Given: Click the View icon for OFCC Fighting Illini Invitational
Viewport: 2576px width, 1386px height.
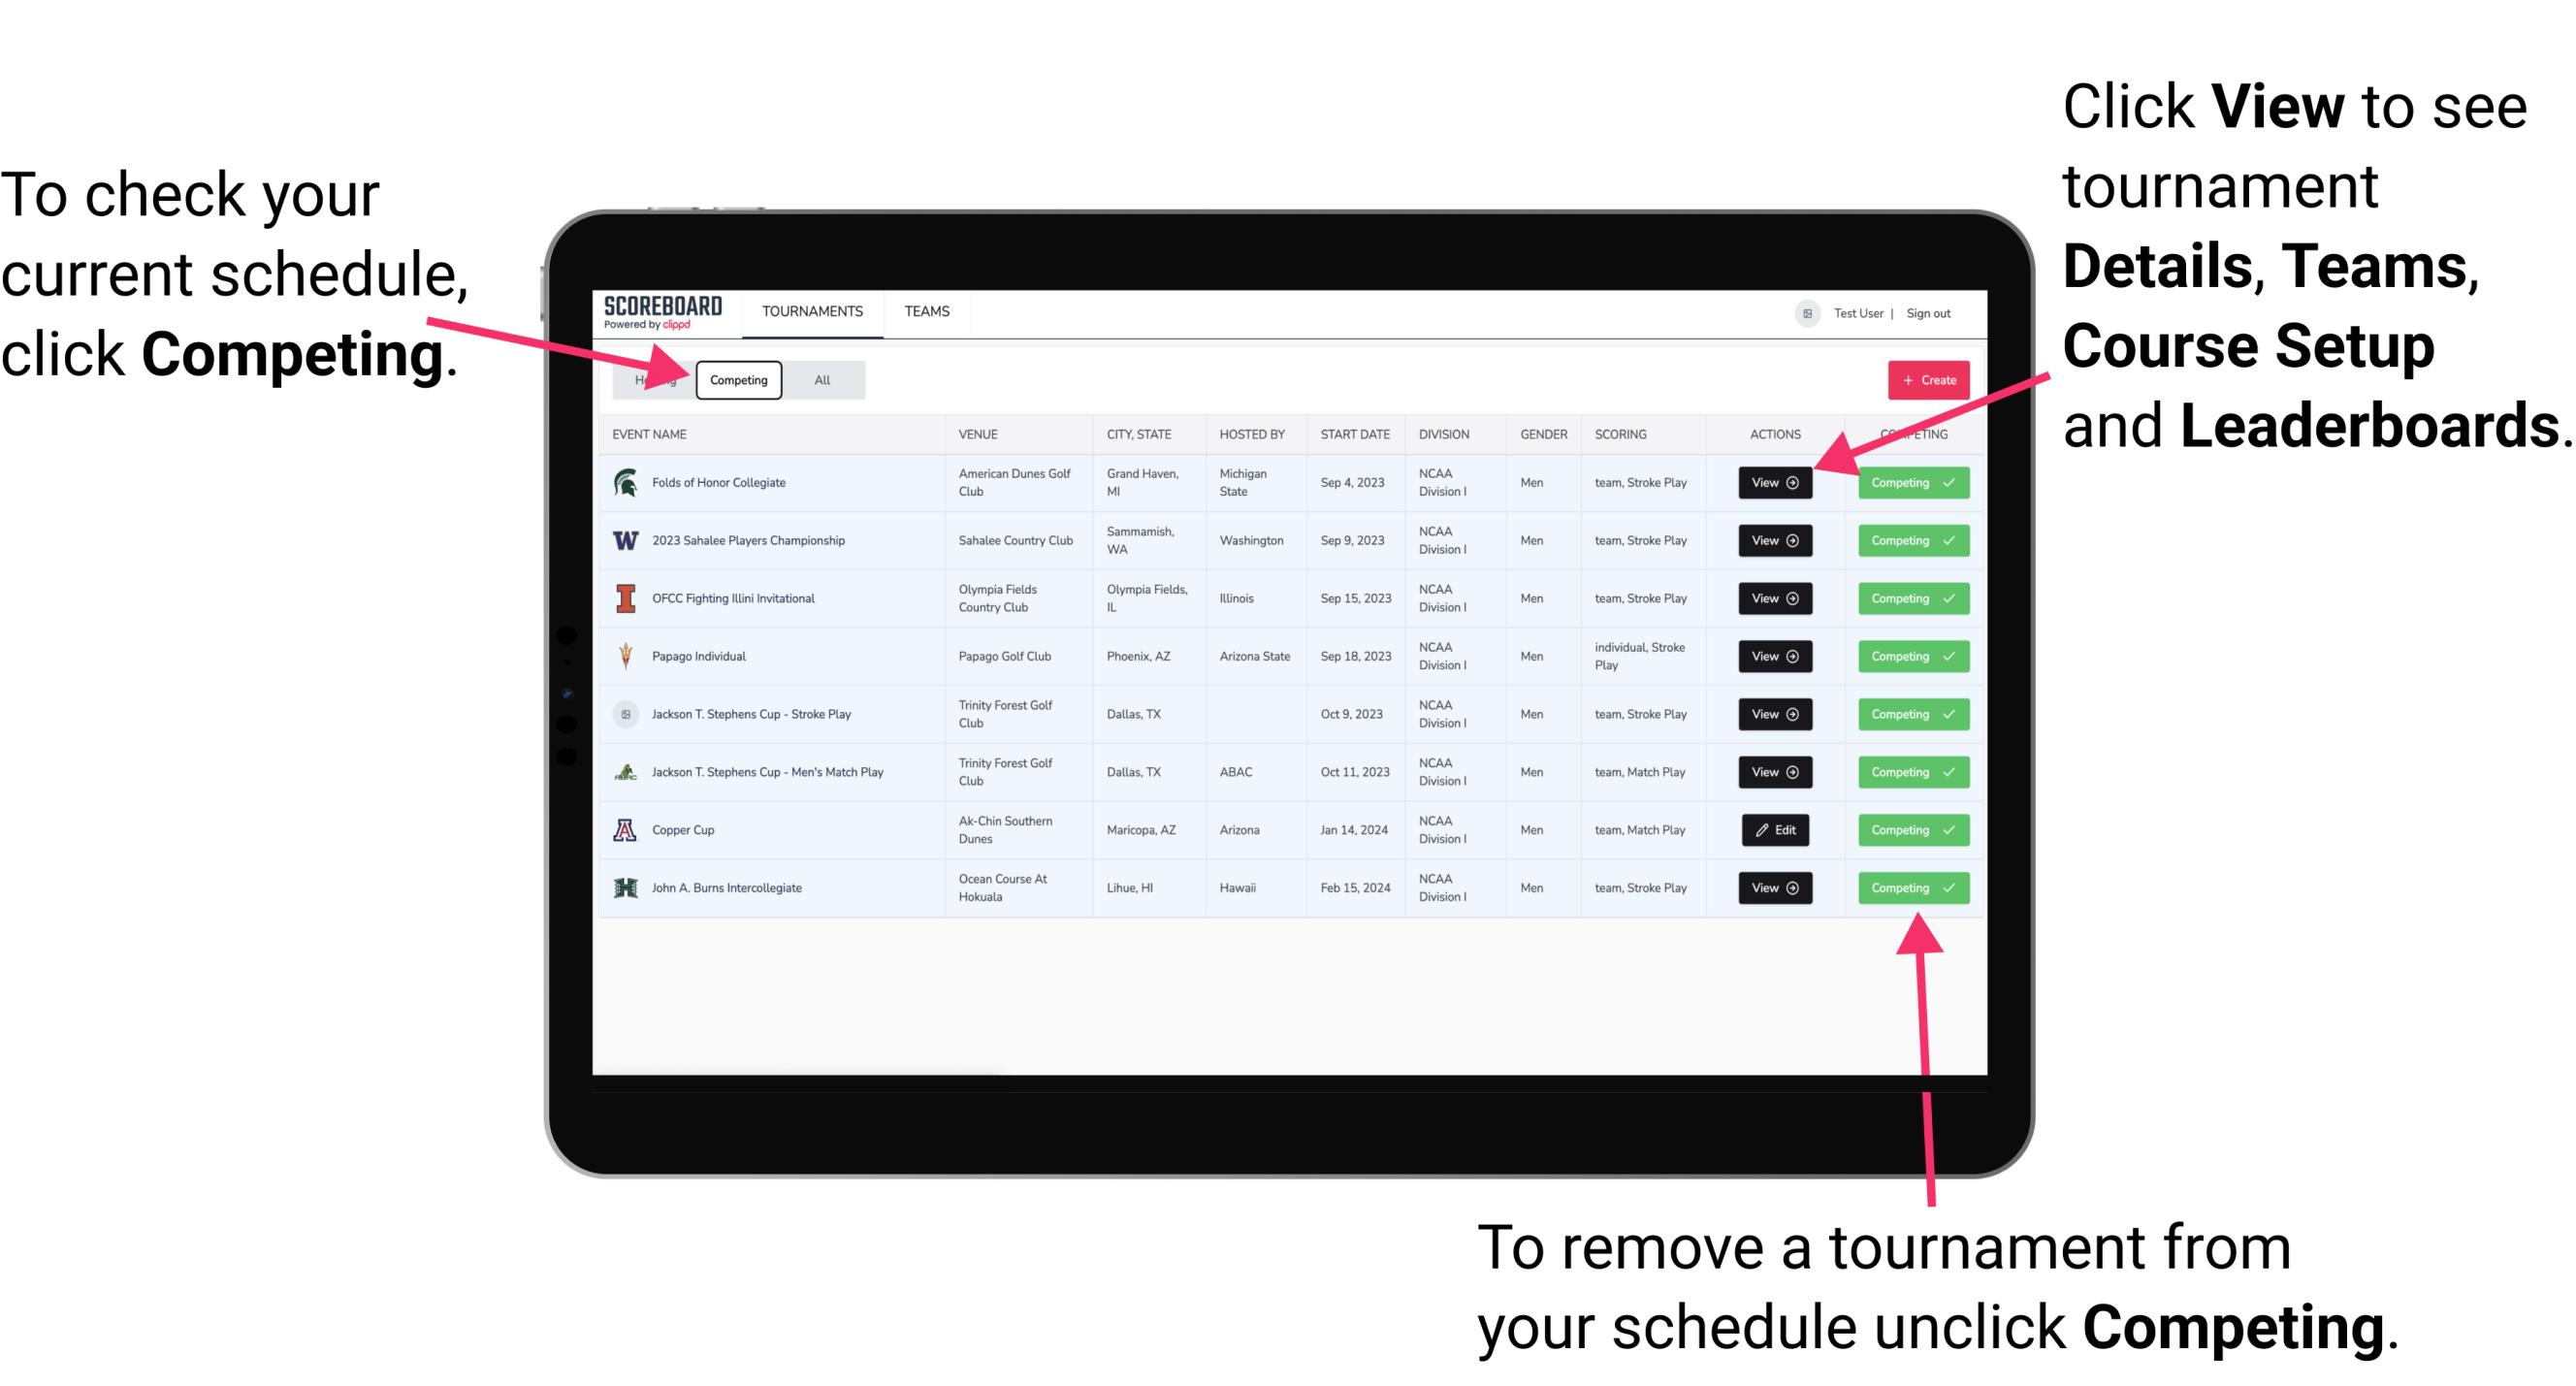Looking at the screenshot, I should (x=1774, y=599).
